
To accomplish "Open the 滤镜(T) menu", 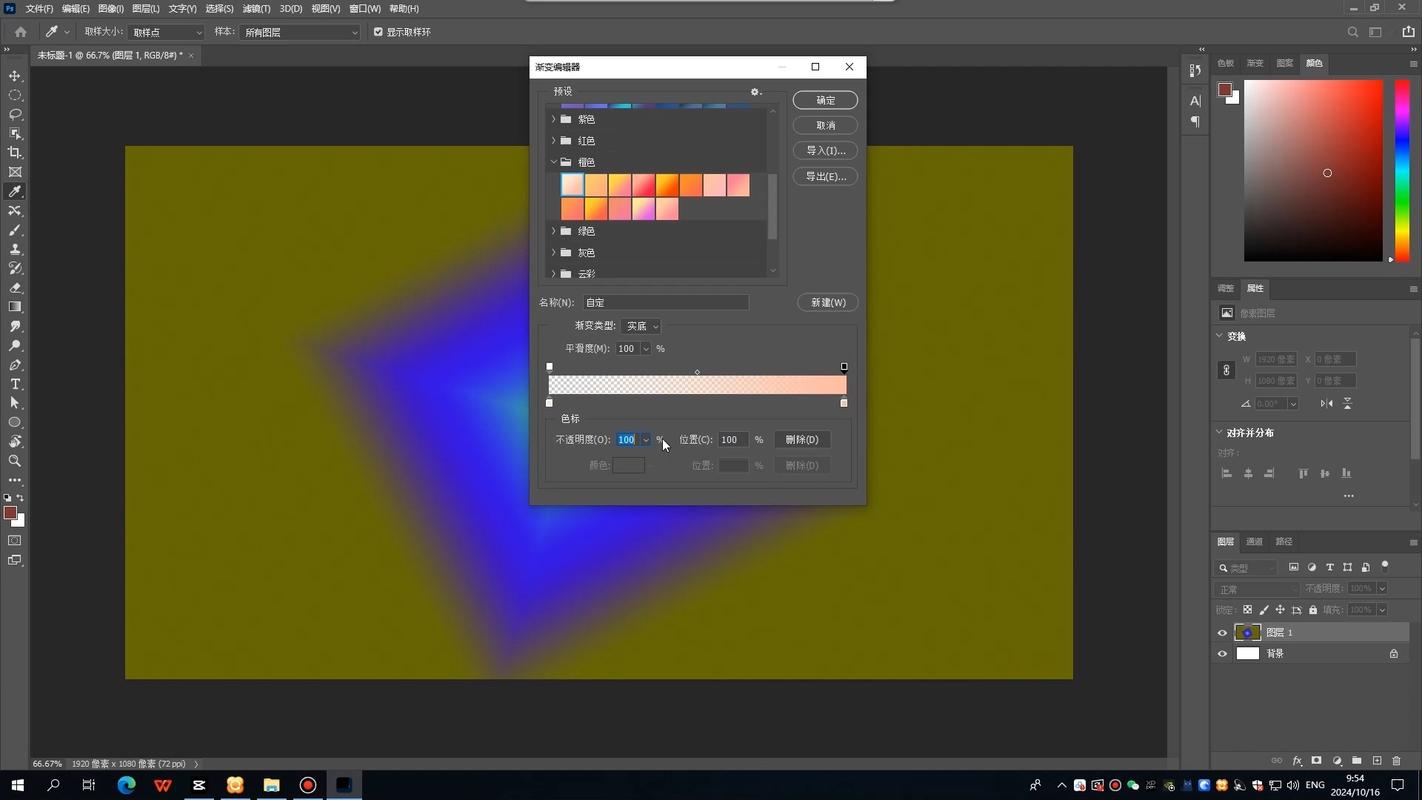I will 256,9.
